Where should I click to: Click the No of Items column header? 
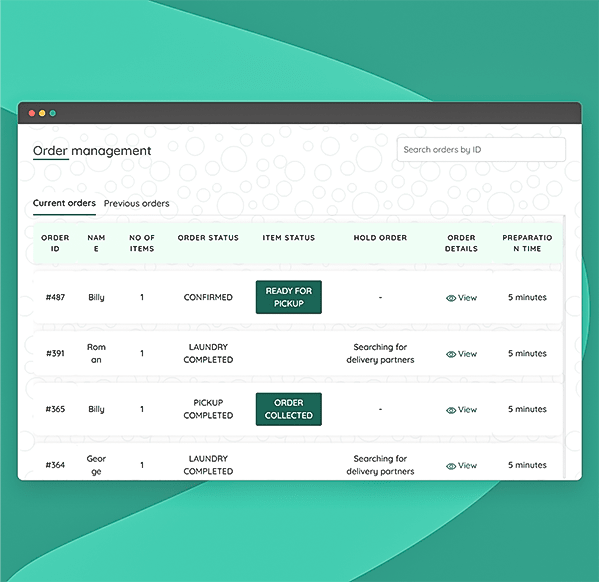(142, 243)
